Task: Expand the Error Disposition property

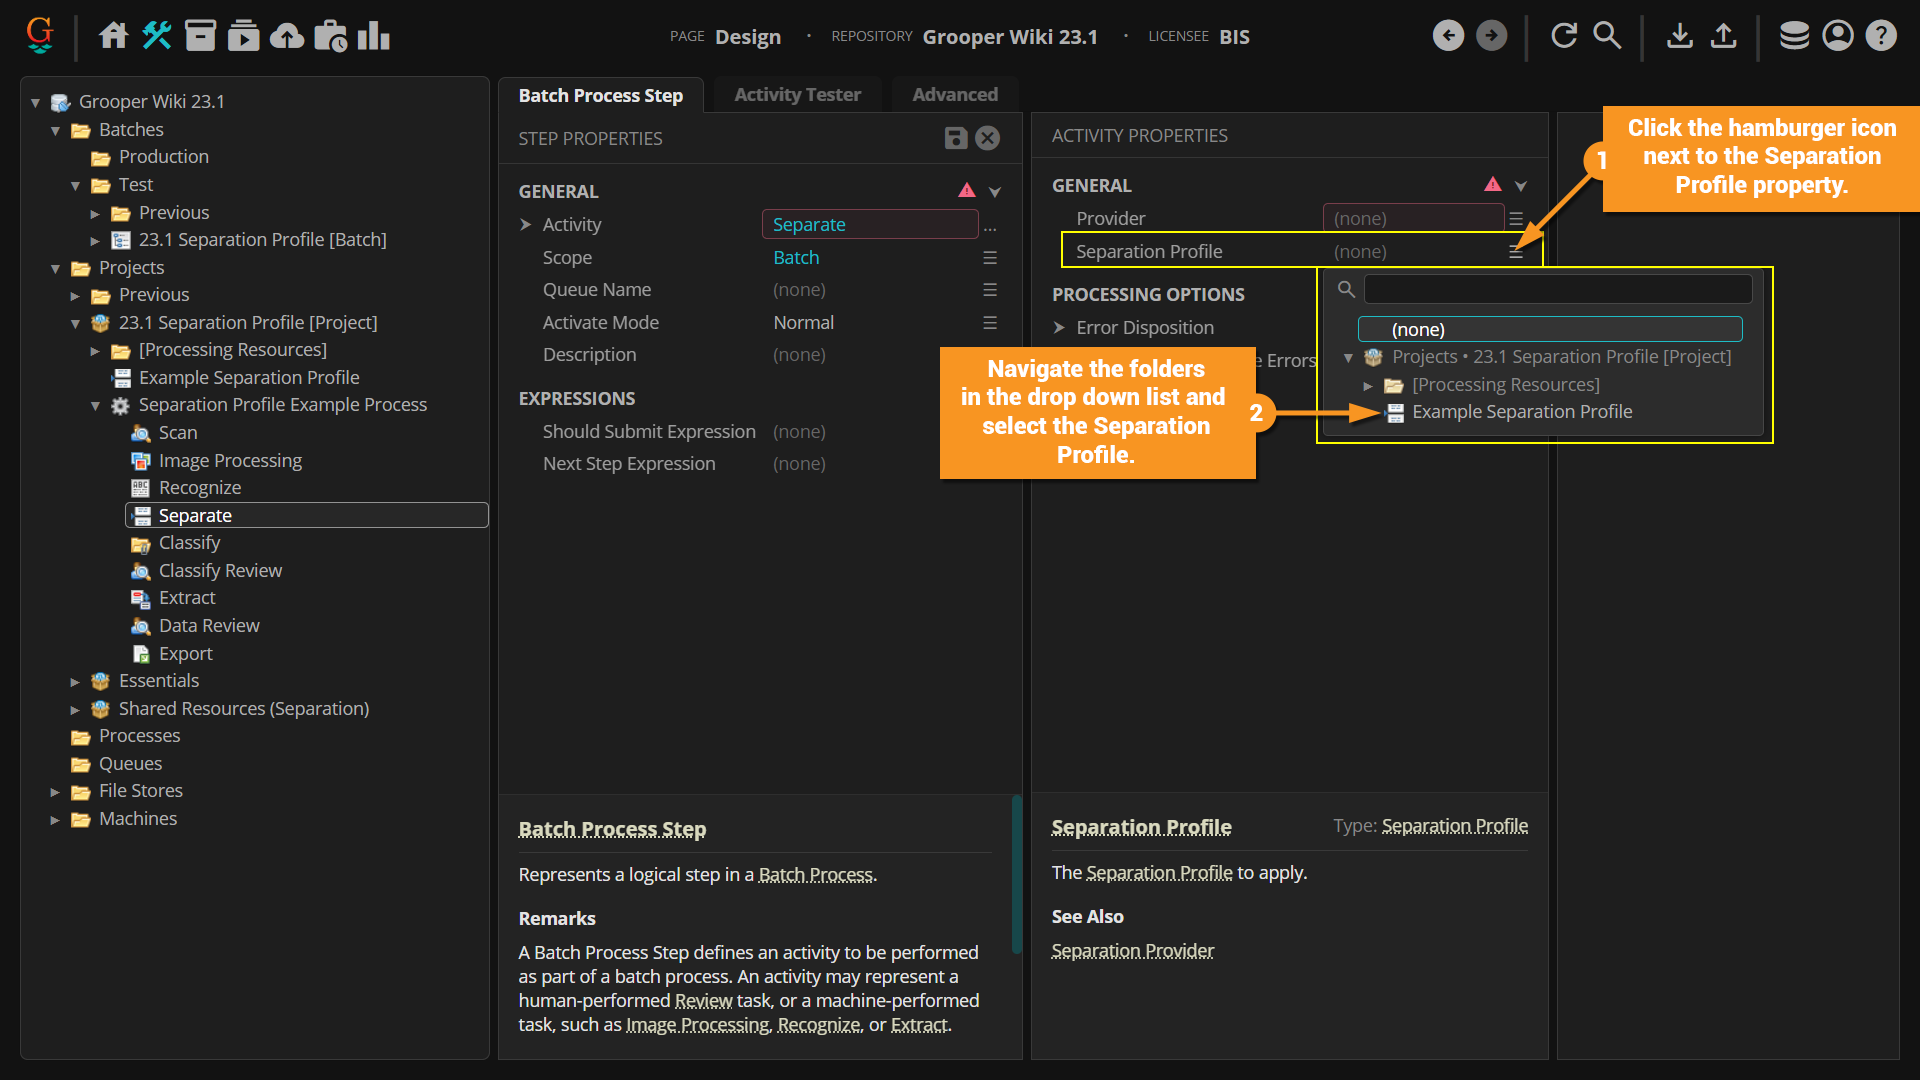Action: click(x=1059, y=328)
